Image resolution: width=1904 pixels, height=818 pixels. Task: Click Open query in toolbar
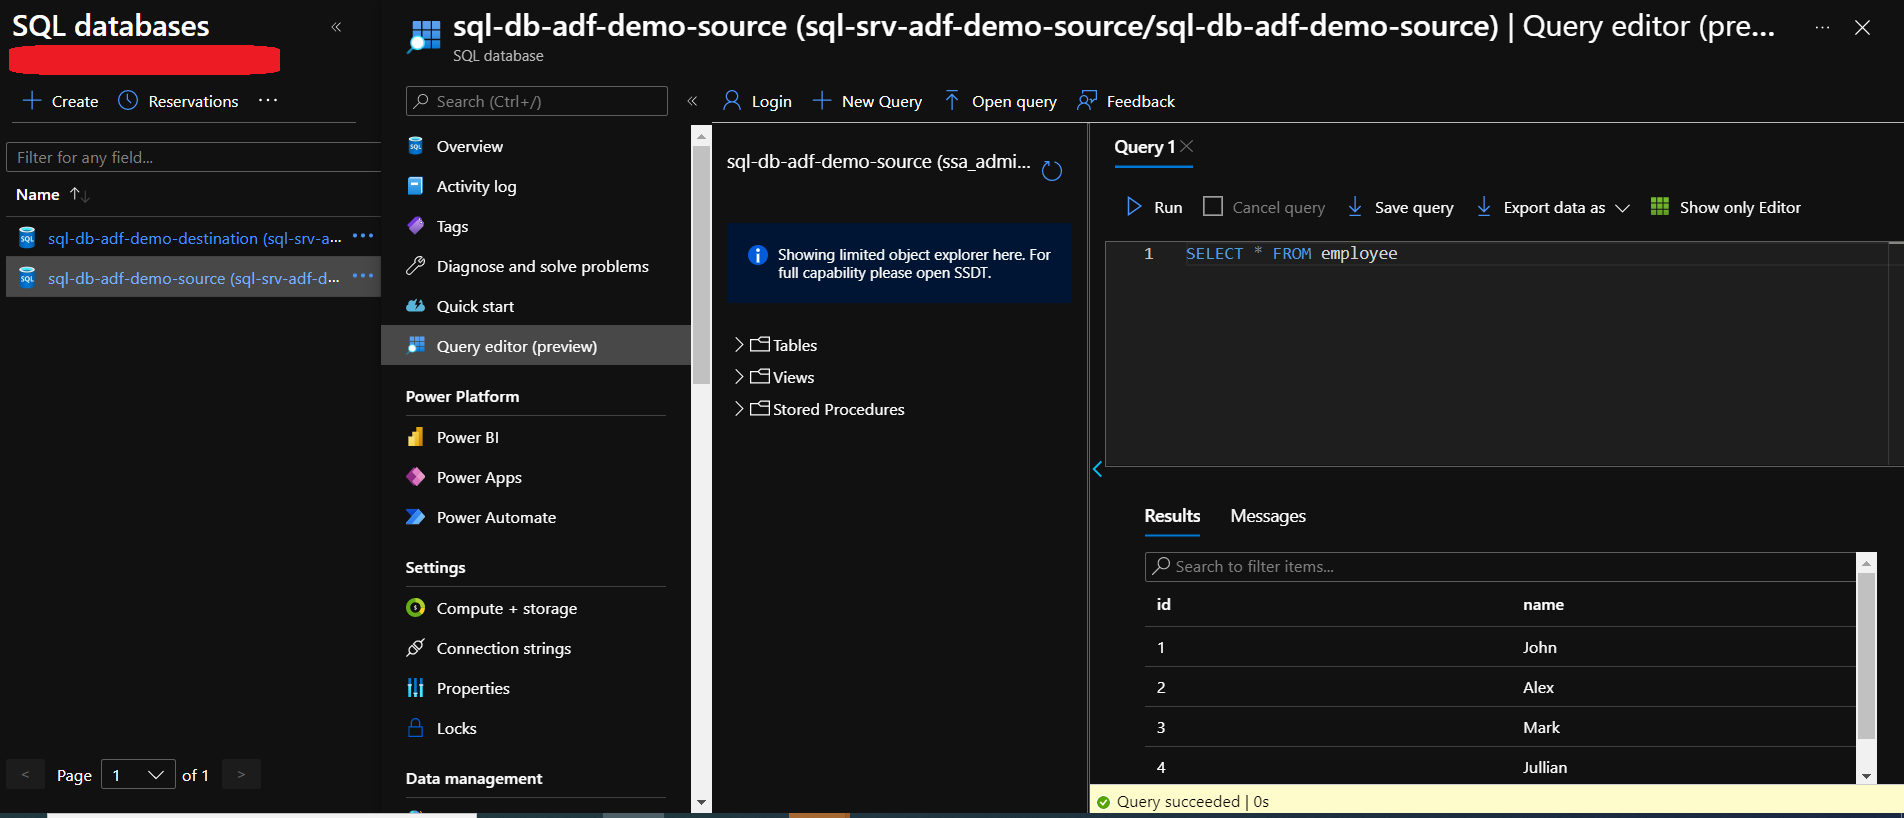(x=1000, y=101)
